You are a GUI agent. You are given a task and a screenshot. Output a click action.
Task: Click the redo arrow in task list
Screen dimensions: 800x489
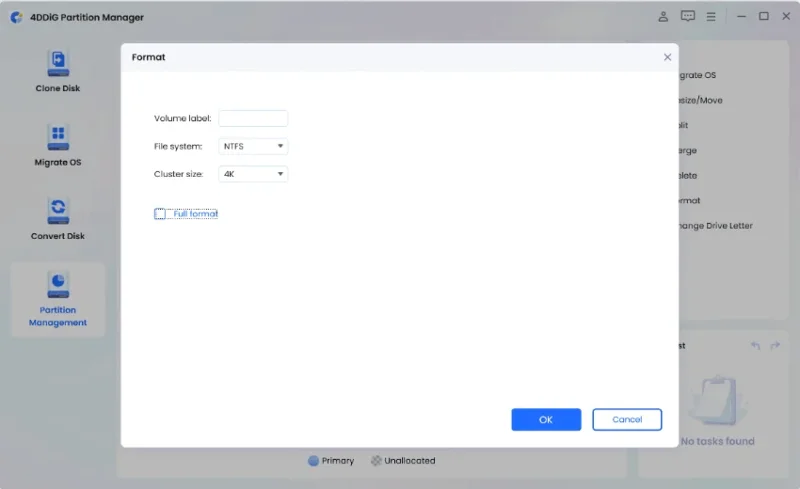tap(775, 346)
